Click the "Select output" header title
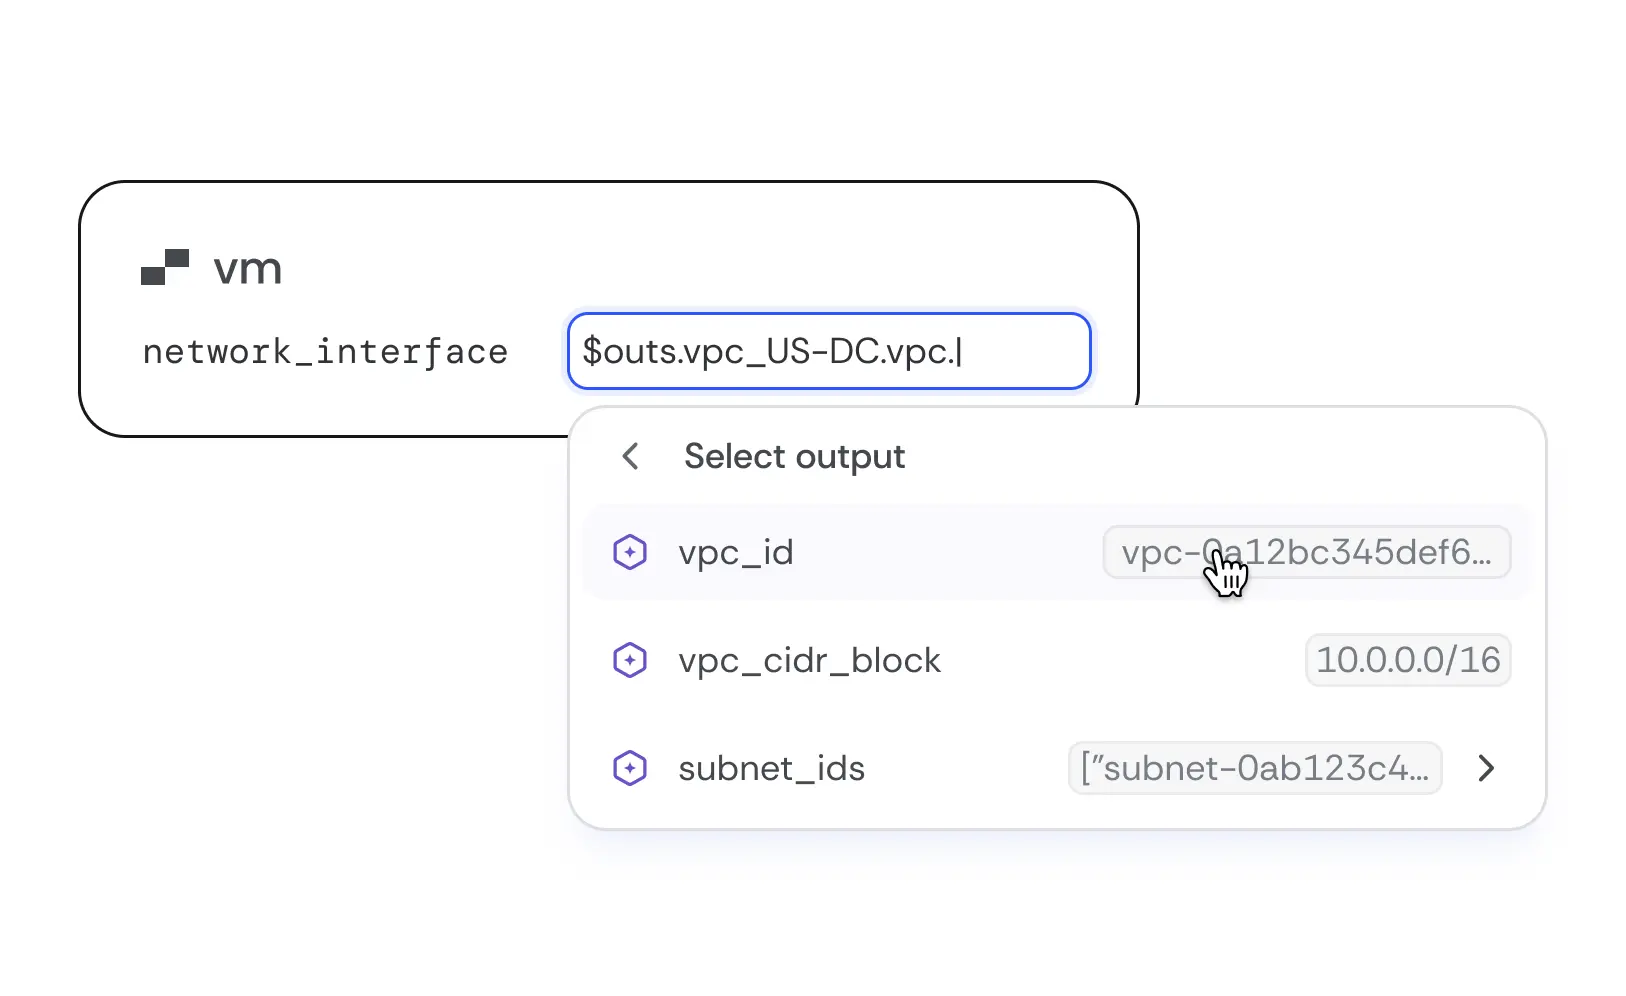This screenshot has height=996, width=1626. [794, 457]
